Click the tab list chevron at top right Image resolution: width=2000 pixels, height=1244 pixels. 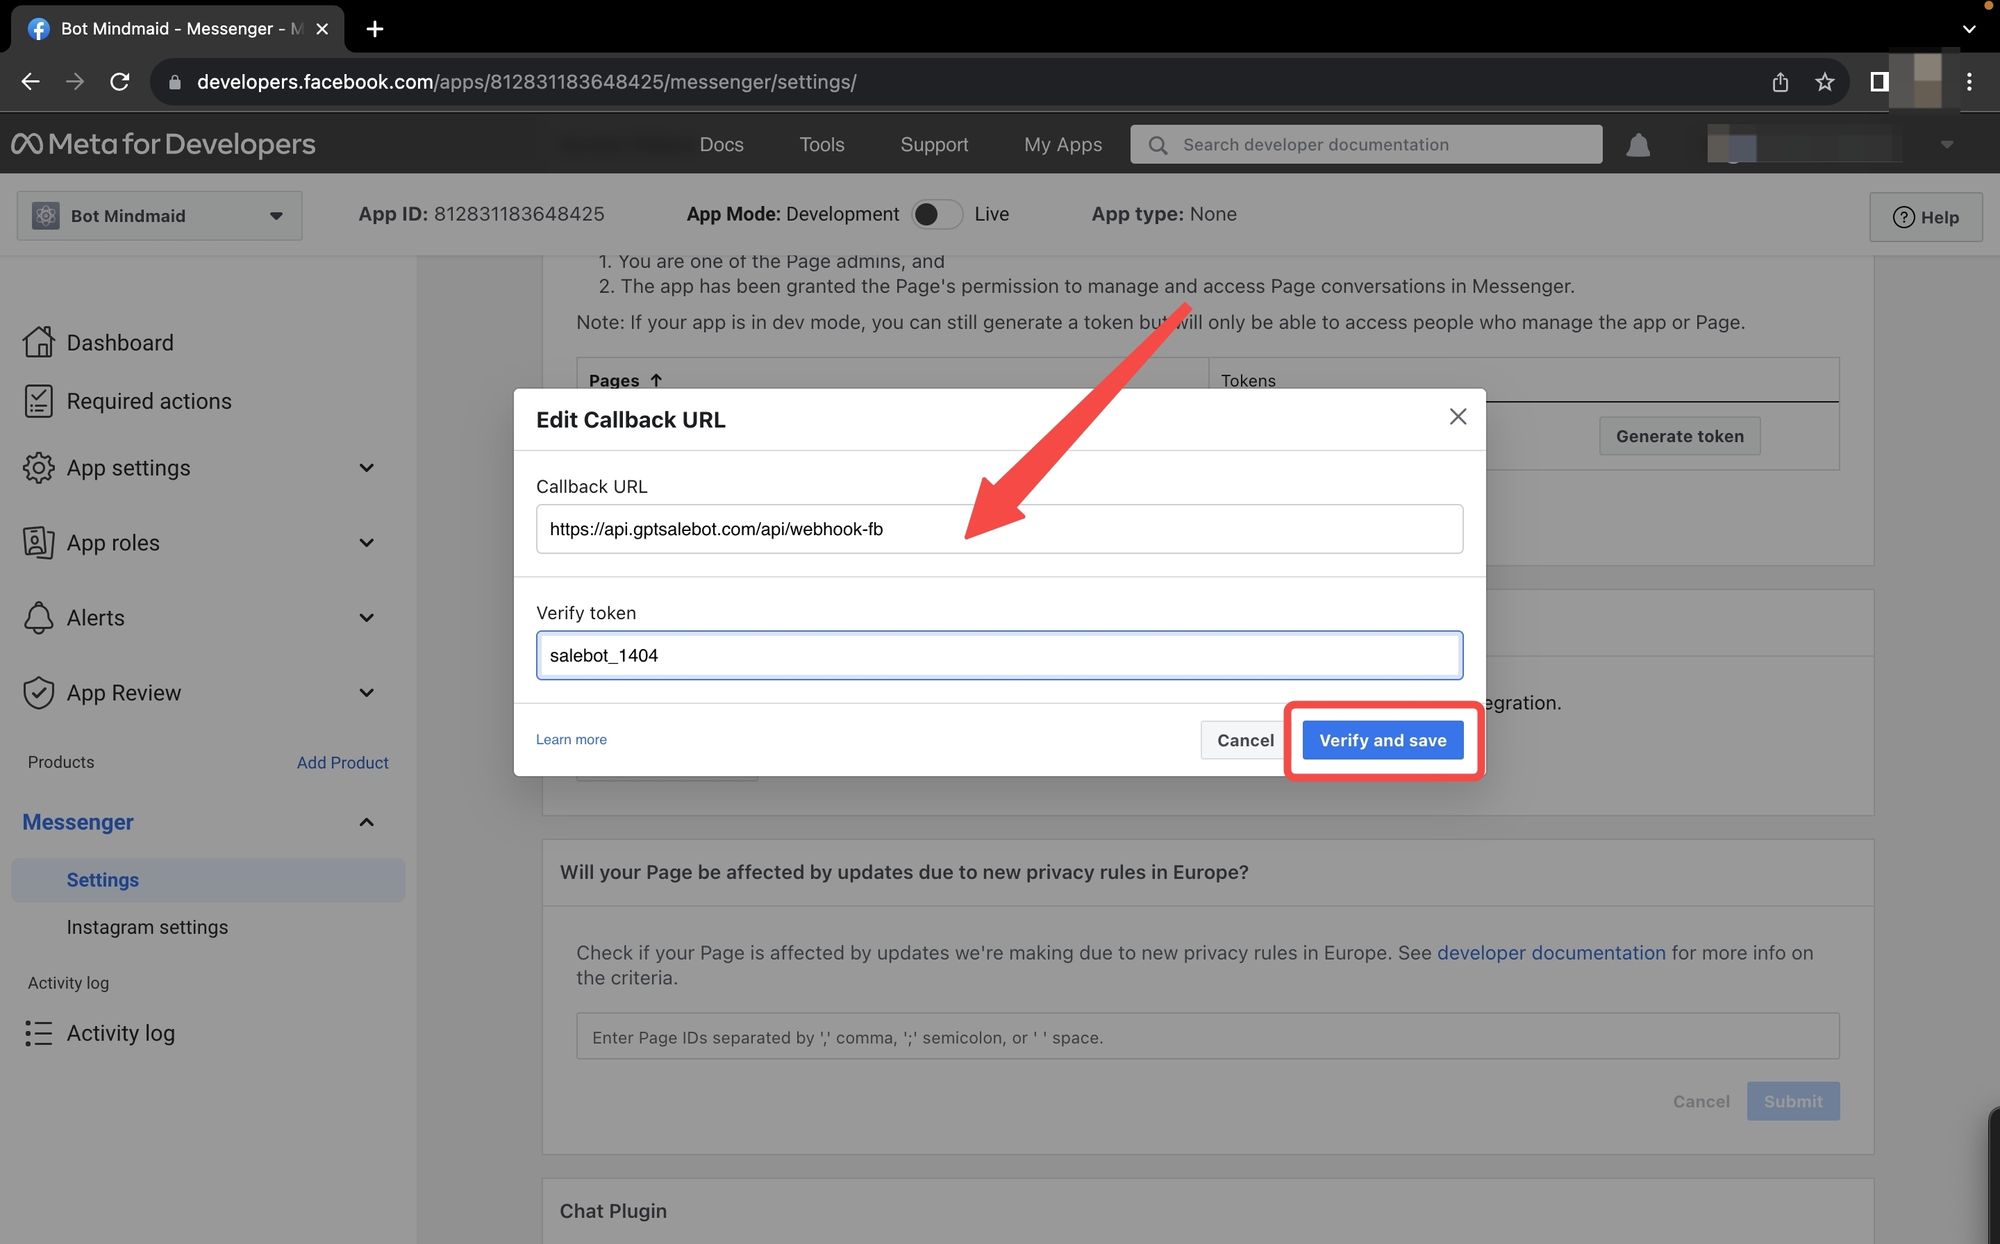pos(1969,29)
